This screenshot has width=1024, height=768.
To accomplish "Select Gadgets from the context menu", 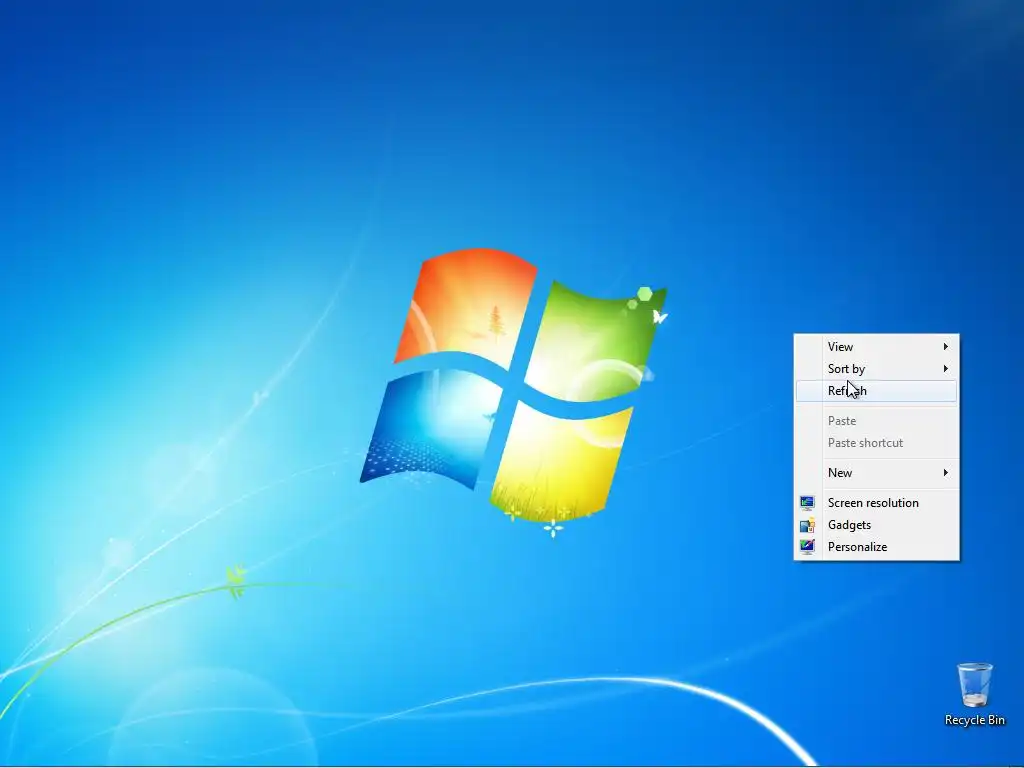I will 876,525.
